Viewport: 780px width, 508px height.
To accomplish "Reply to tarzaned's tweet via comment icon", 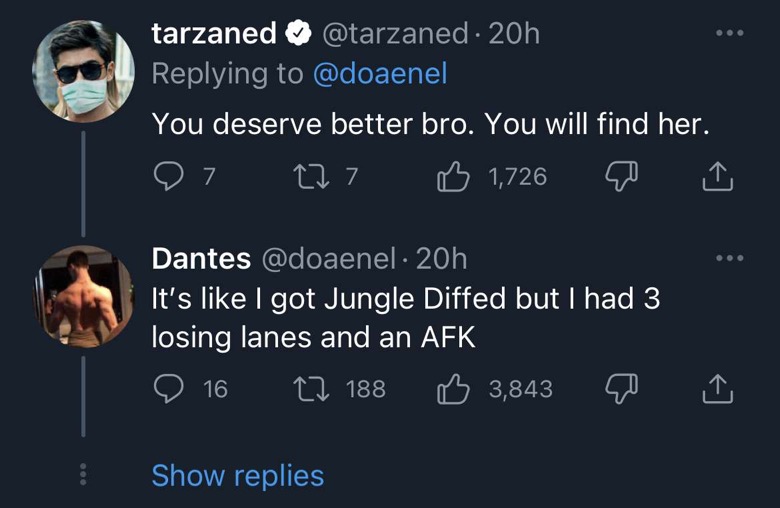I will (169, 176).
